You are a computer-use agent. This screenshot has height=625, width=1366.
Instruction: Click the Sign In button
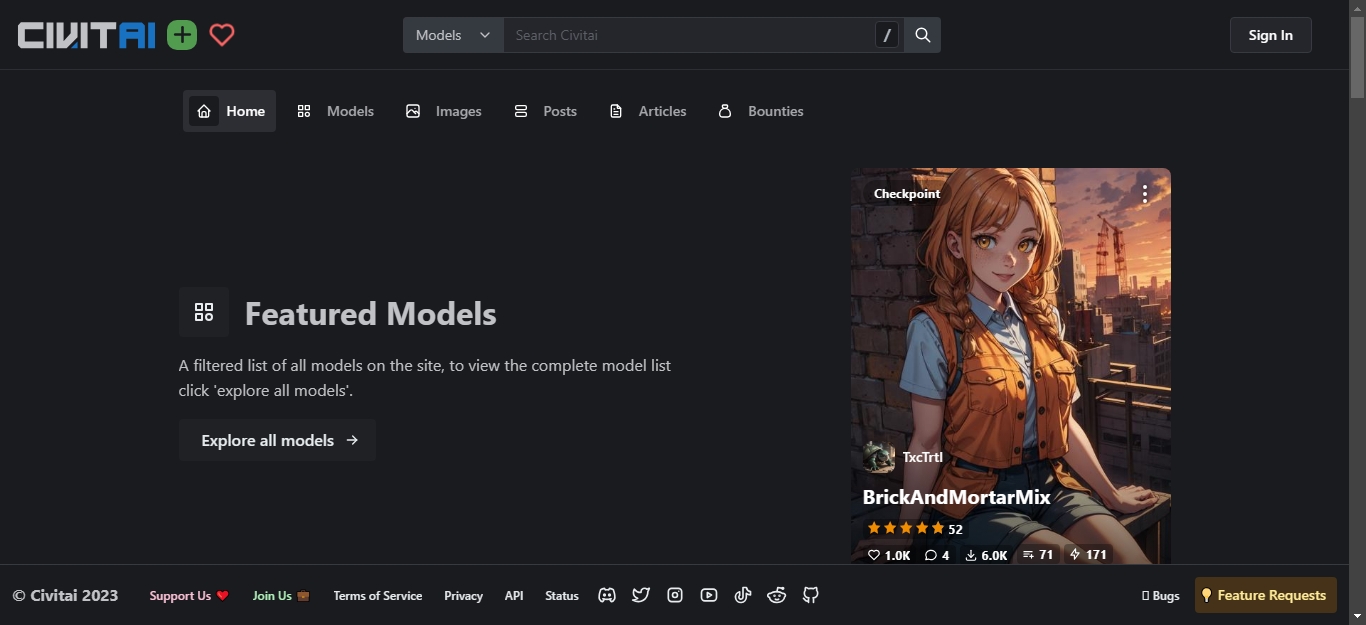tap(1270, 35)
